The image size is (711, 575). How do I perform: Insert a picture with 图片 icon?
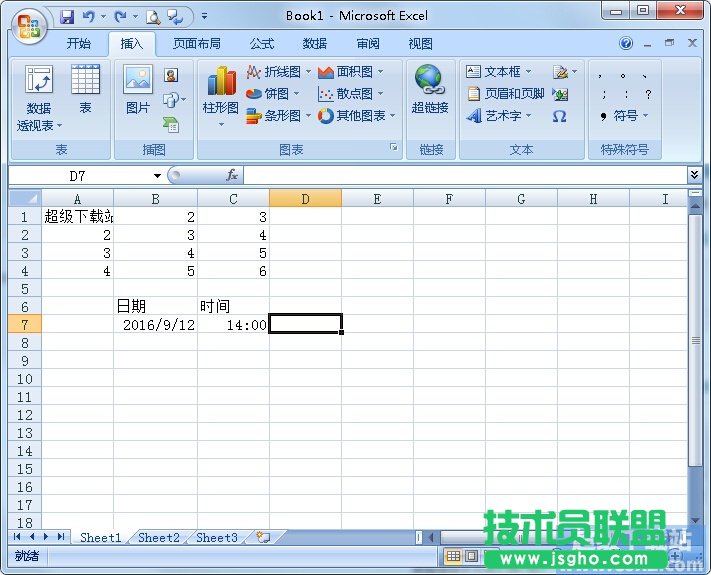[137, 89]
